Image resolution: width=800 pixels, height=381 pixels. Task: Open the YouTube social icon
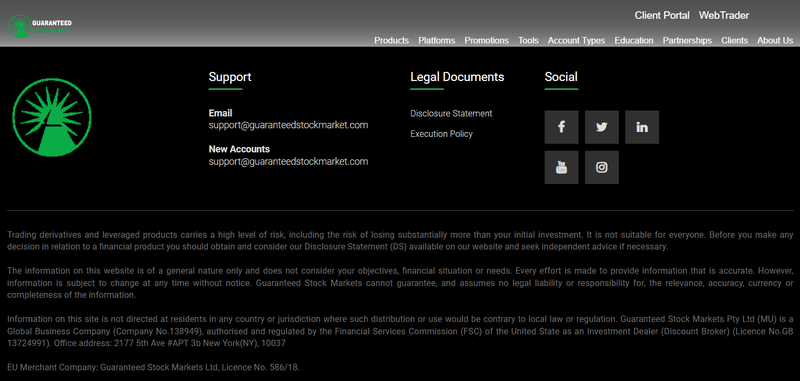tap(561, 167)
